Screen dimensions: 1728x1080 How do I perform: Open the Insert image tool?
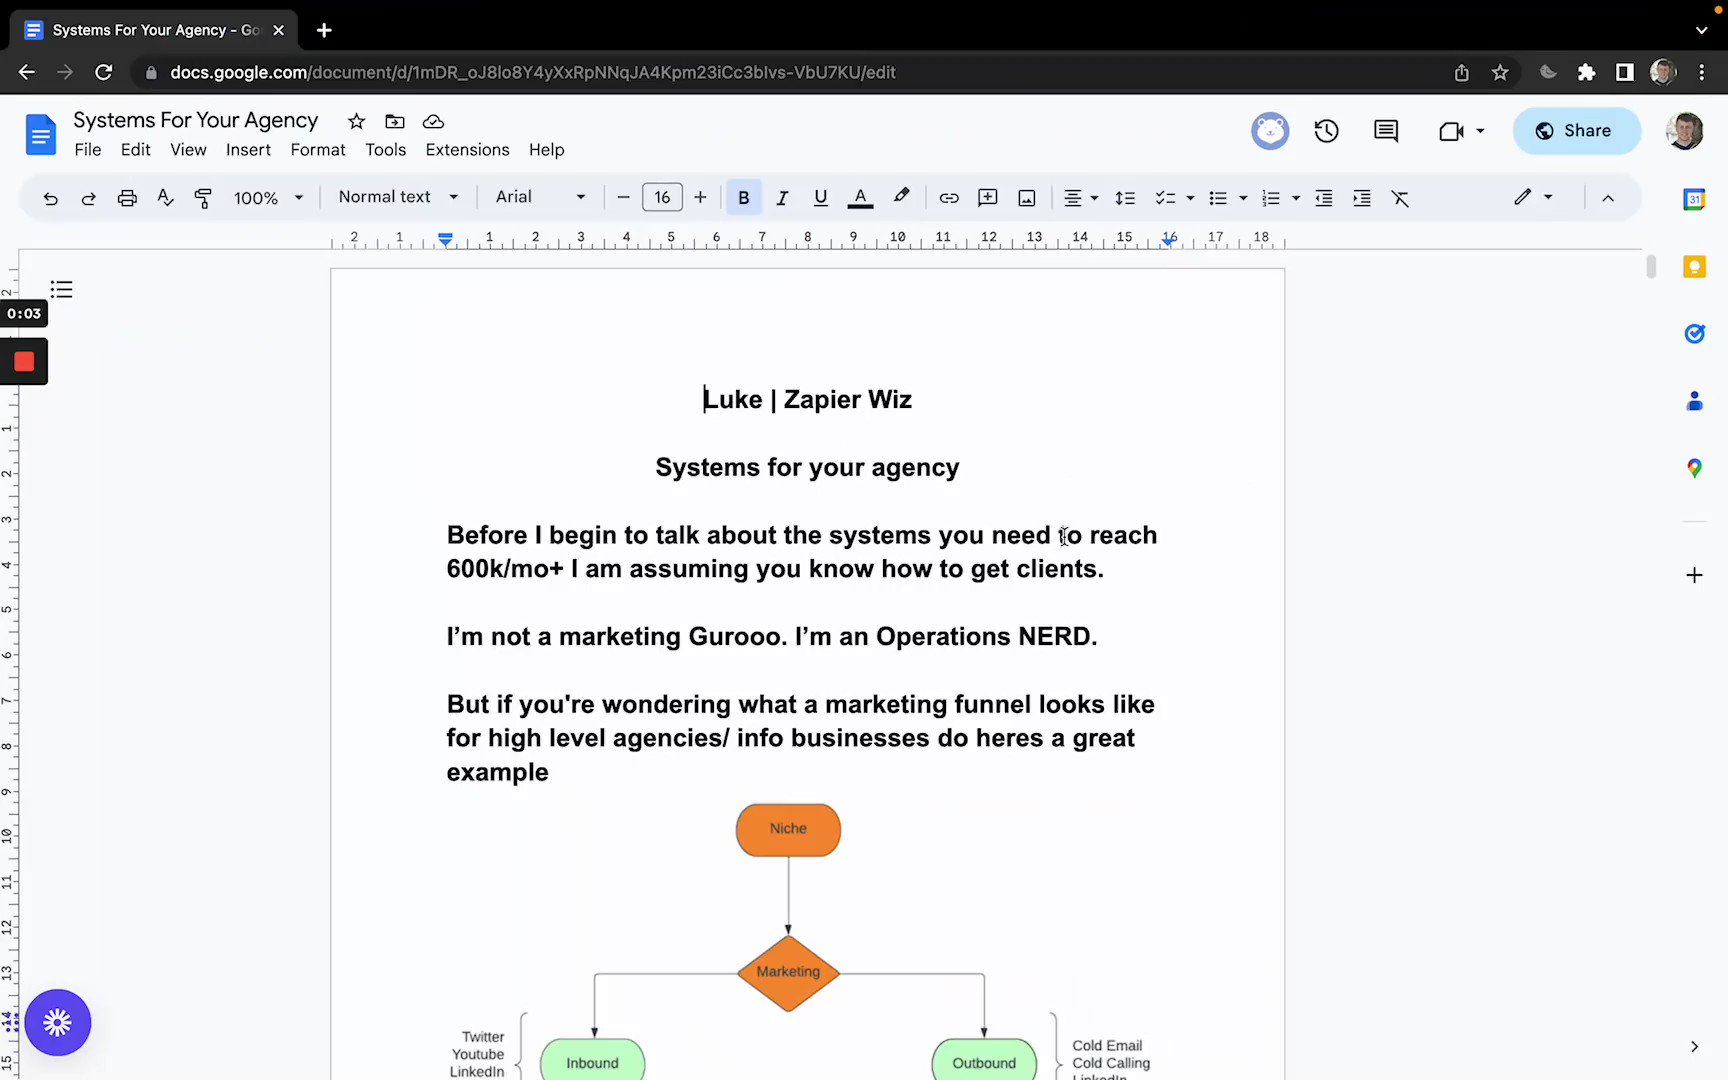coord(1026,197)
